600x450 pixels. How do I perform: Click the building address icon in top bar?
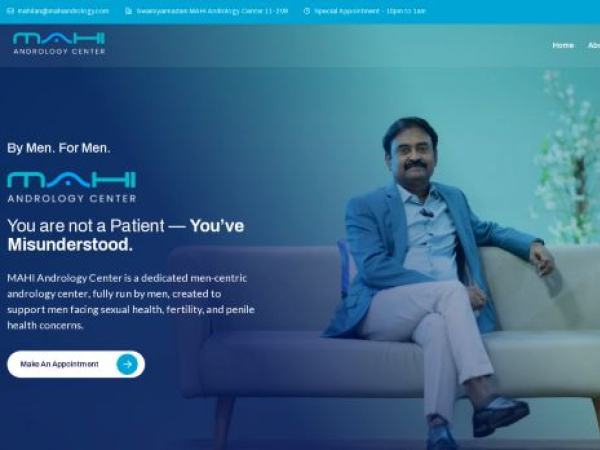coord(129,11)
